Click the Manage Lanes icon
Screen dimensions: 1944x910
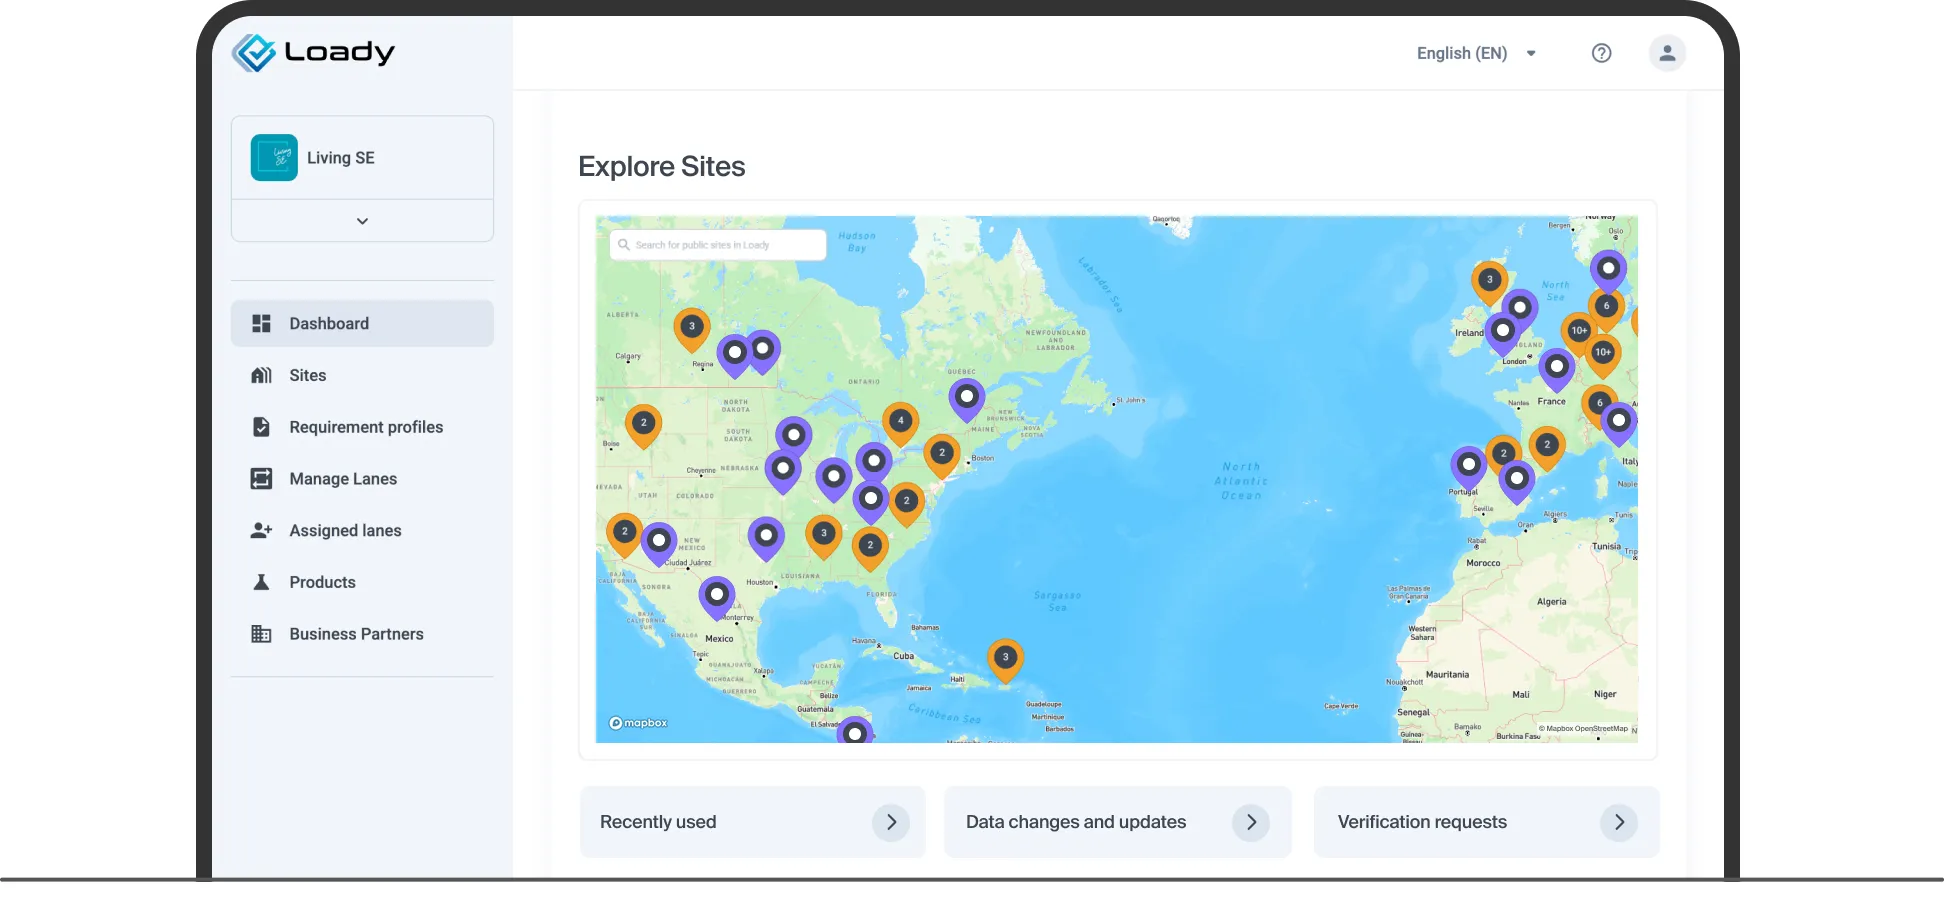(261, 478)
